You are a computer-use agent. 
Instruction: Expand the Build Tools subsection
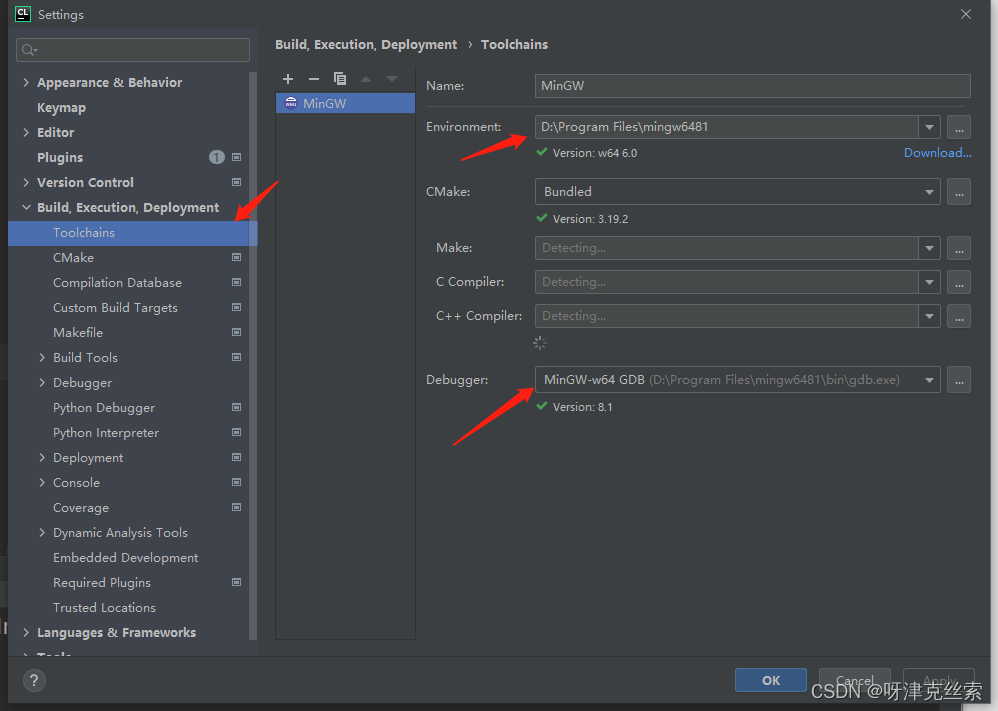pyautogui.click(x=42, y=357)
